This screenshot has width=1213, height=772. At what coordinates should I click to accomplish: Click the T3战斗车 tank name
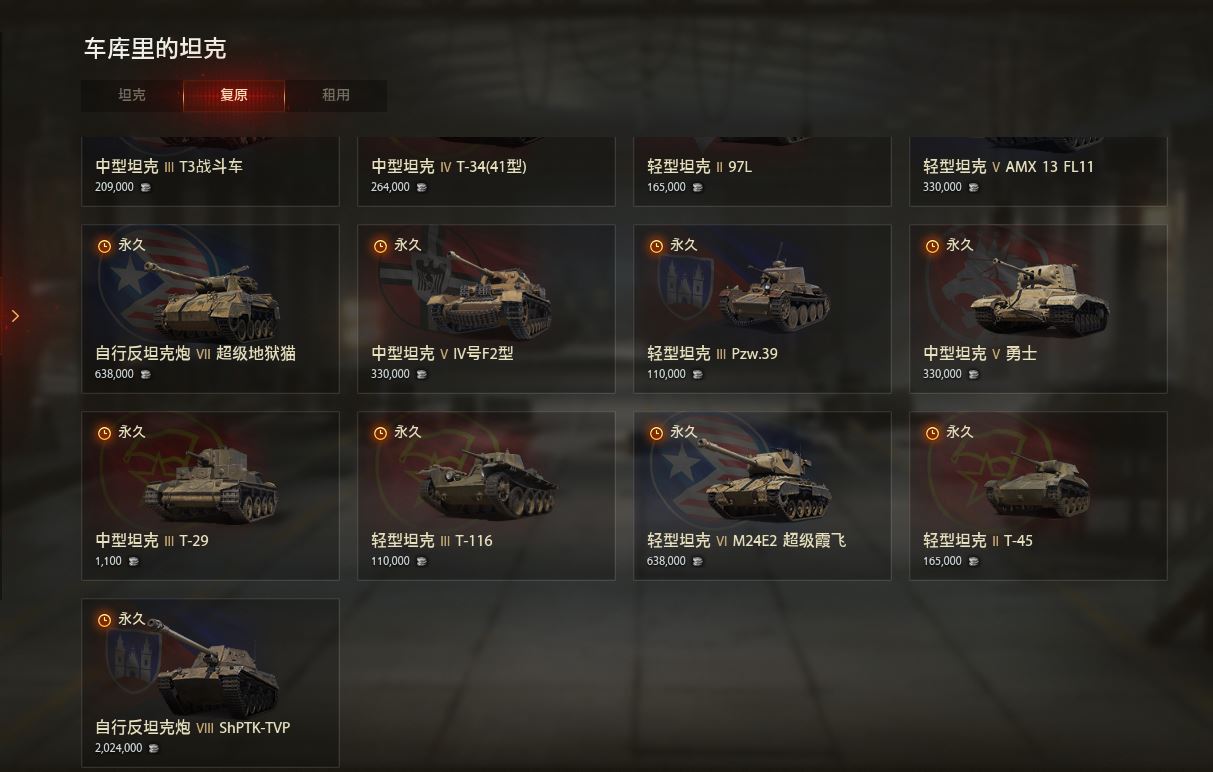tap(210, 167)
